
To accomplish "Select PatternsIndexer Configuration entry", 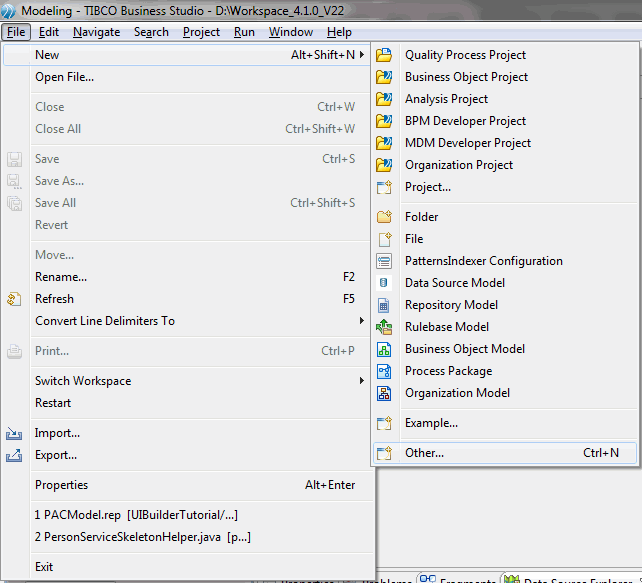I will 505,261.
